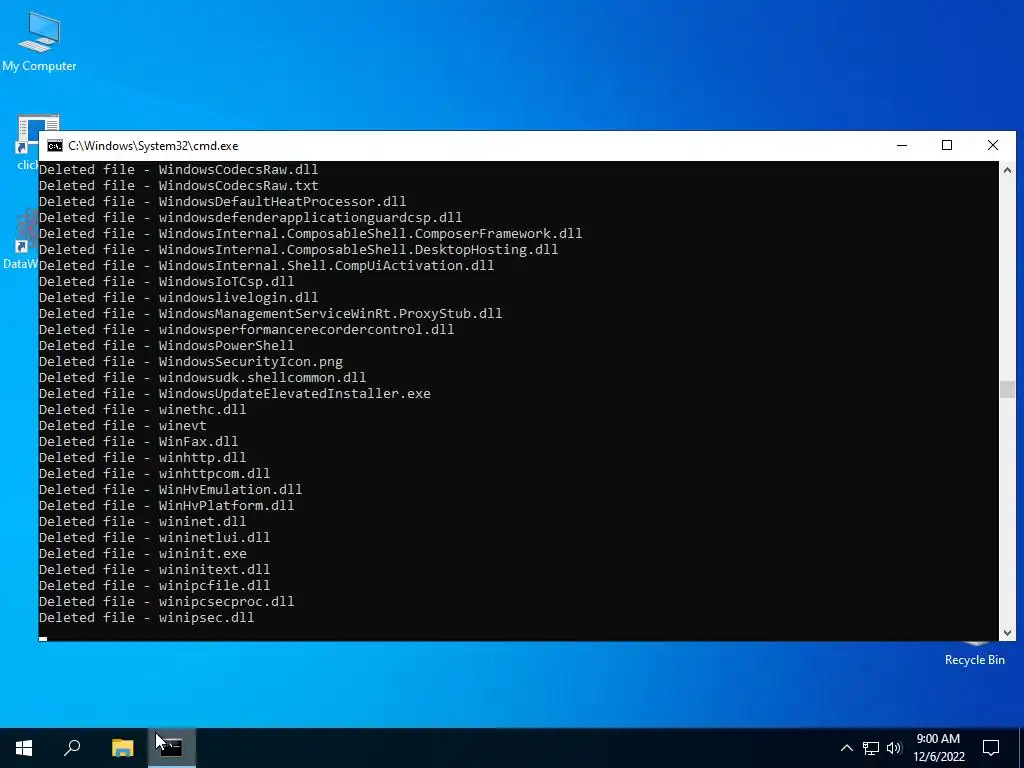Click the line winipsec.dll
The height and width of the screenshot is (768, 1024).
[x=146, y=617]
